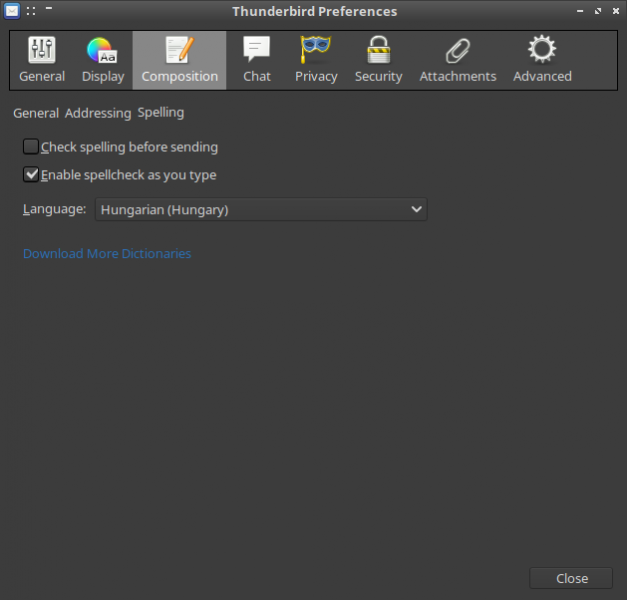Open the Security padlock pane

click(378, 60)
